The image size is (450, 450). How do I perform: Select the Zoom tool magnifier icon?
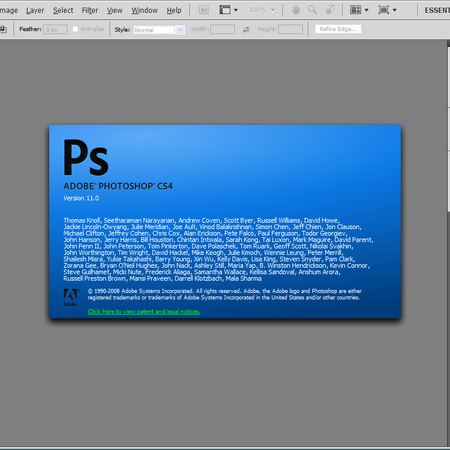pyautogui.click(x=312, y=10)
